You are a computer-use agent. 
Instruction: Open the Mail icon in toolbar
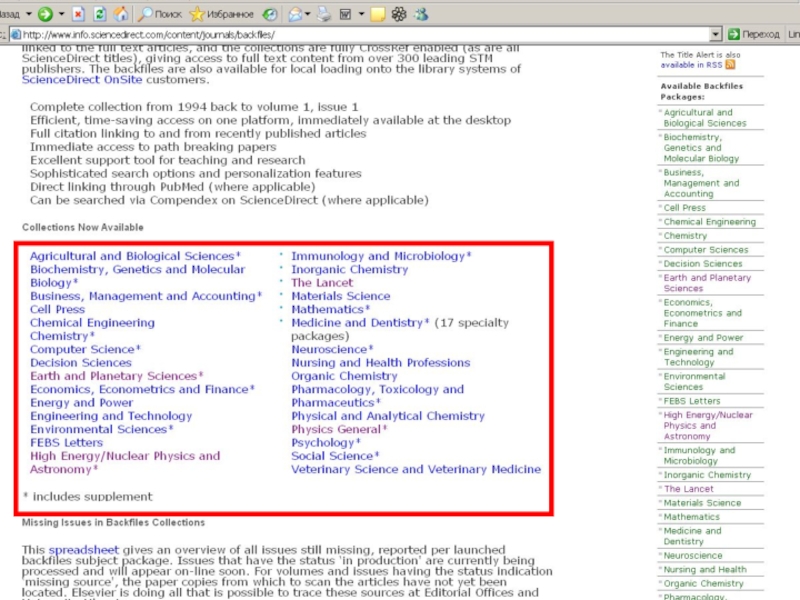(x=296, y=14)
